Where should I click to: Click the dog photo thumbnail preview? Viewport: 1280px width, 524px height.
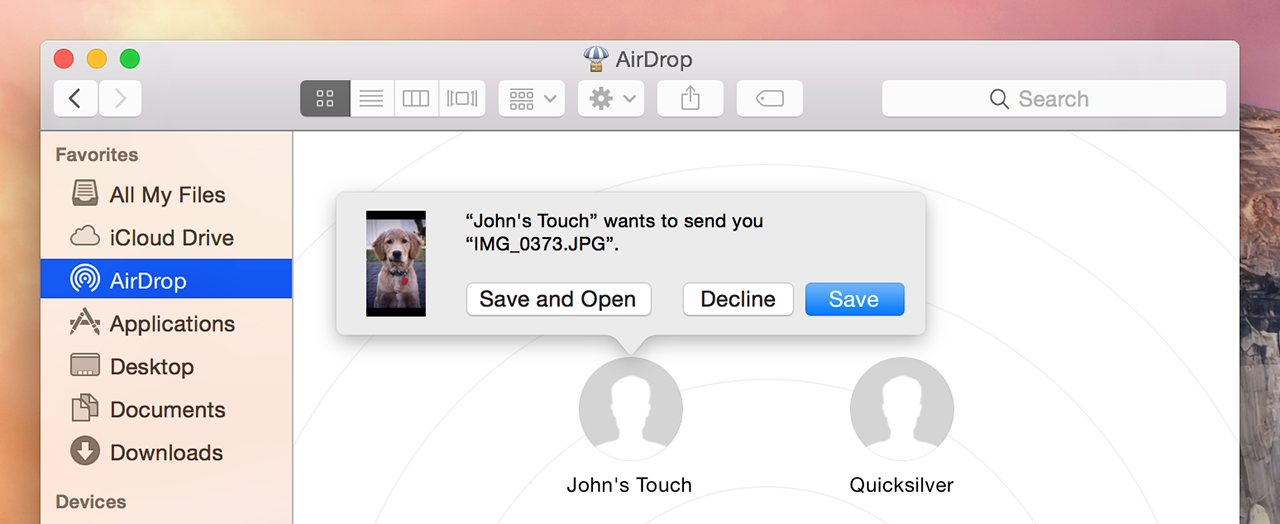(396, 264)
